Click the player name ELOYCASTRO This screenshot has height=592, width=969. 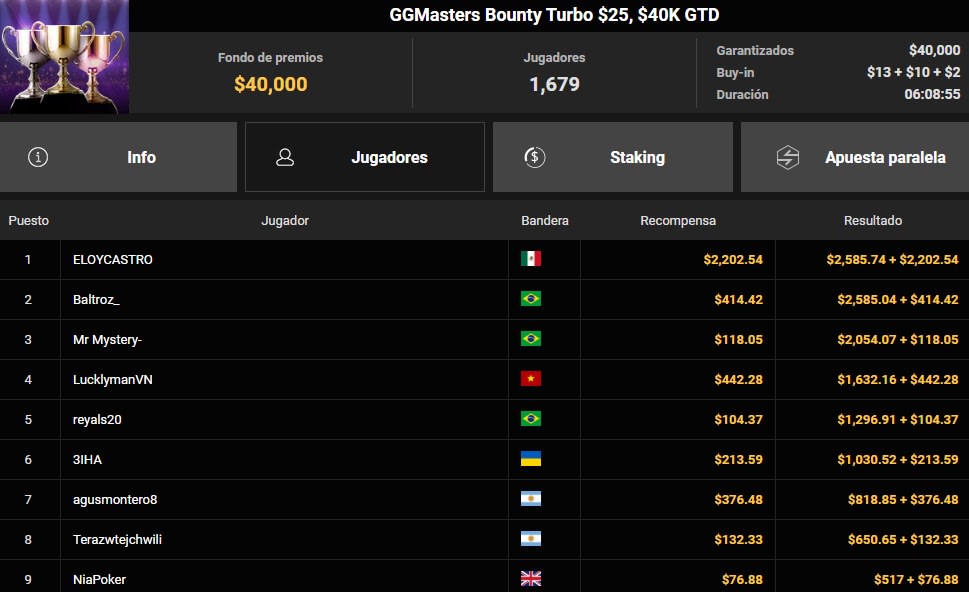[x=110, y=259]
